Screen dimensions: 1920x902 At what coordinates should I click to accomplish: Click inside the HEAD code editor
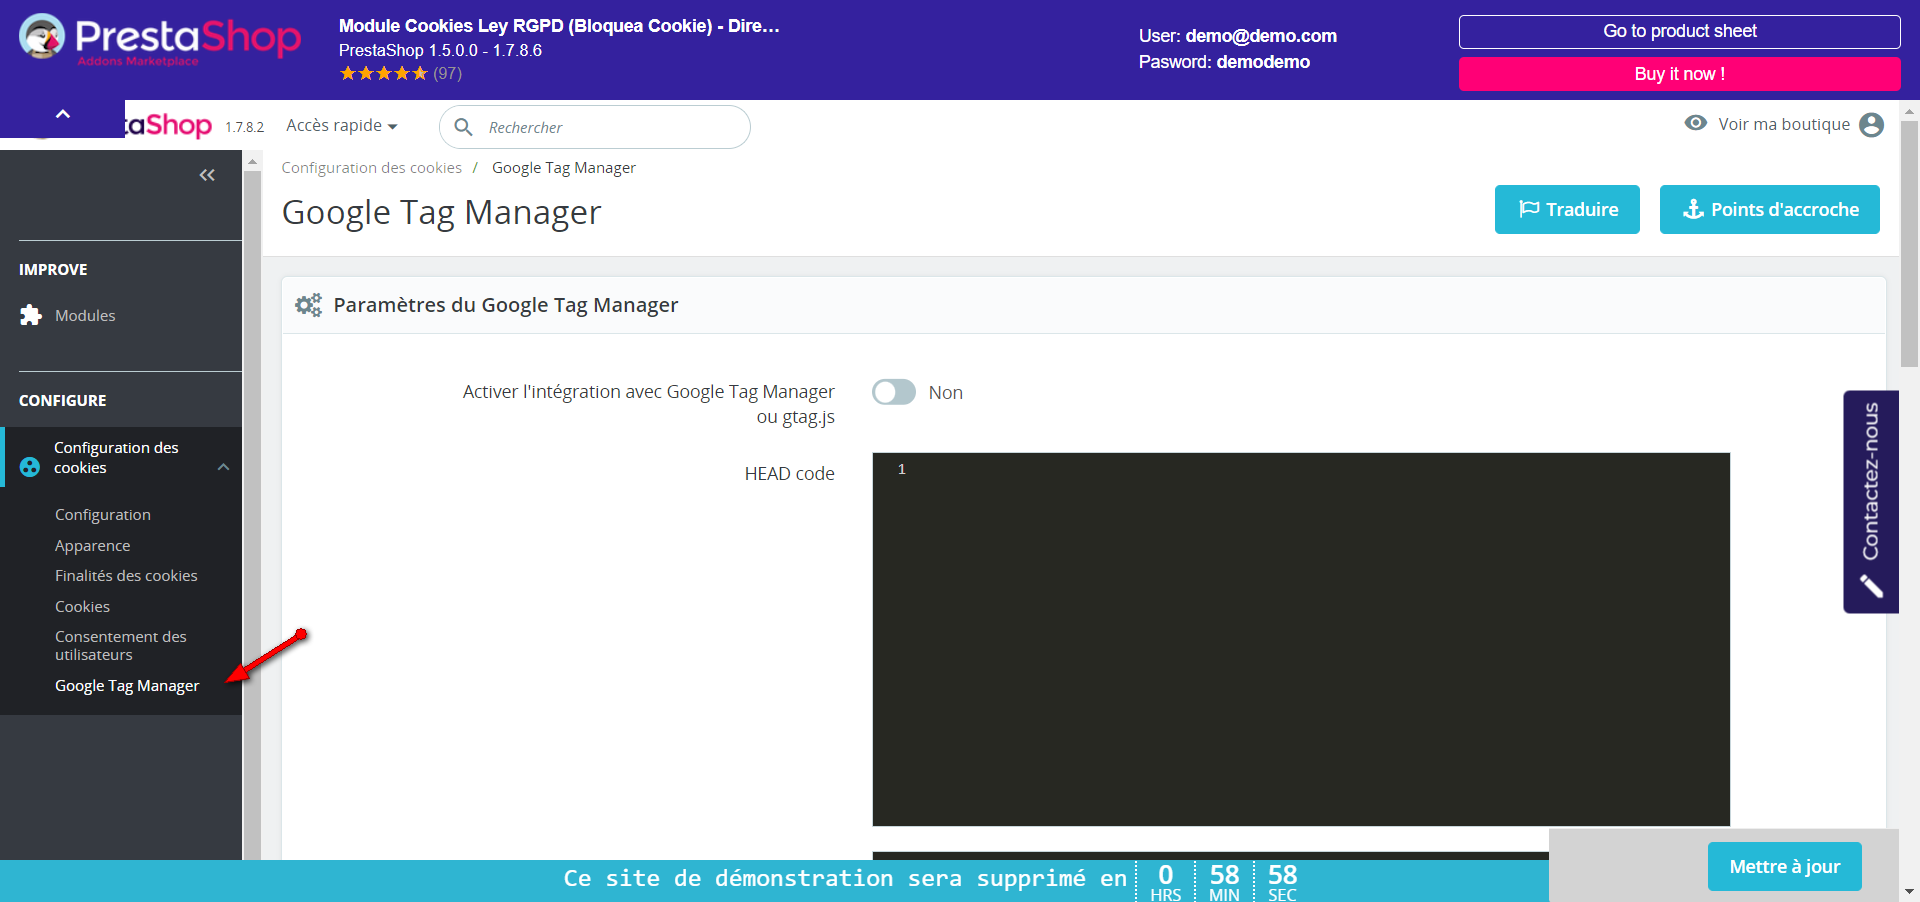[1301, 639]
